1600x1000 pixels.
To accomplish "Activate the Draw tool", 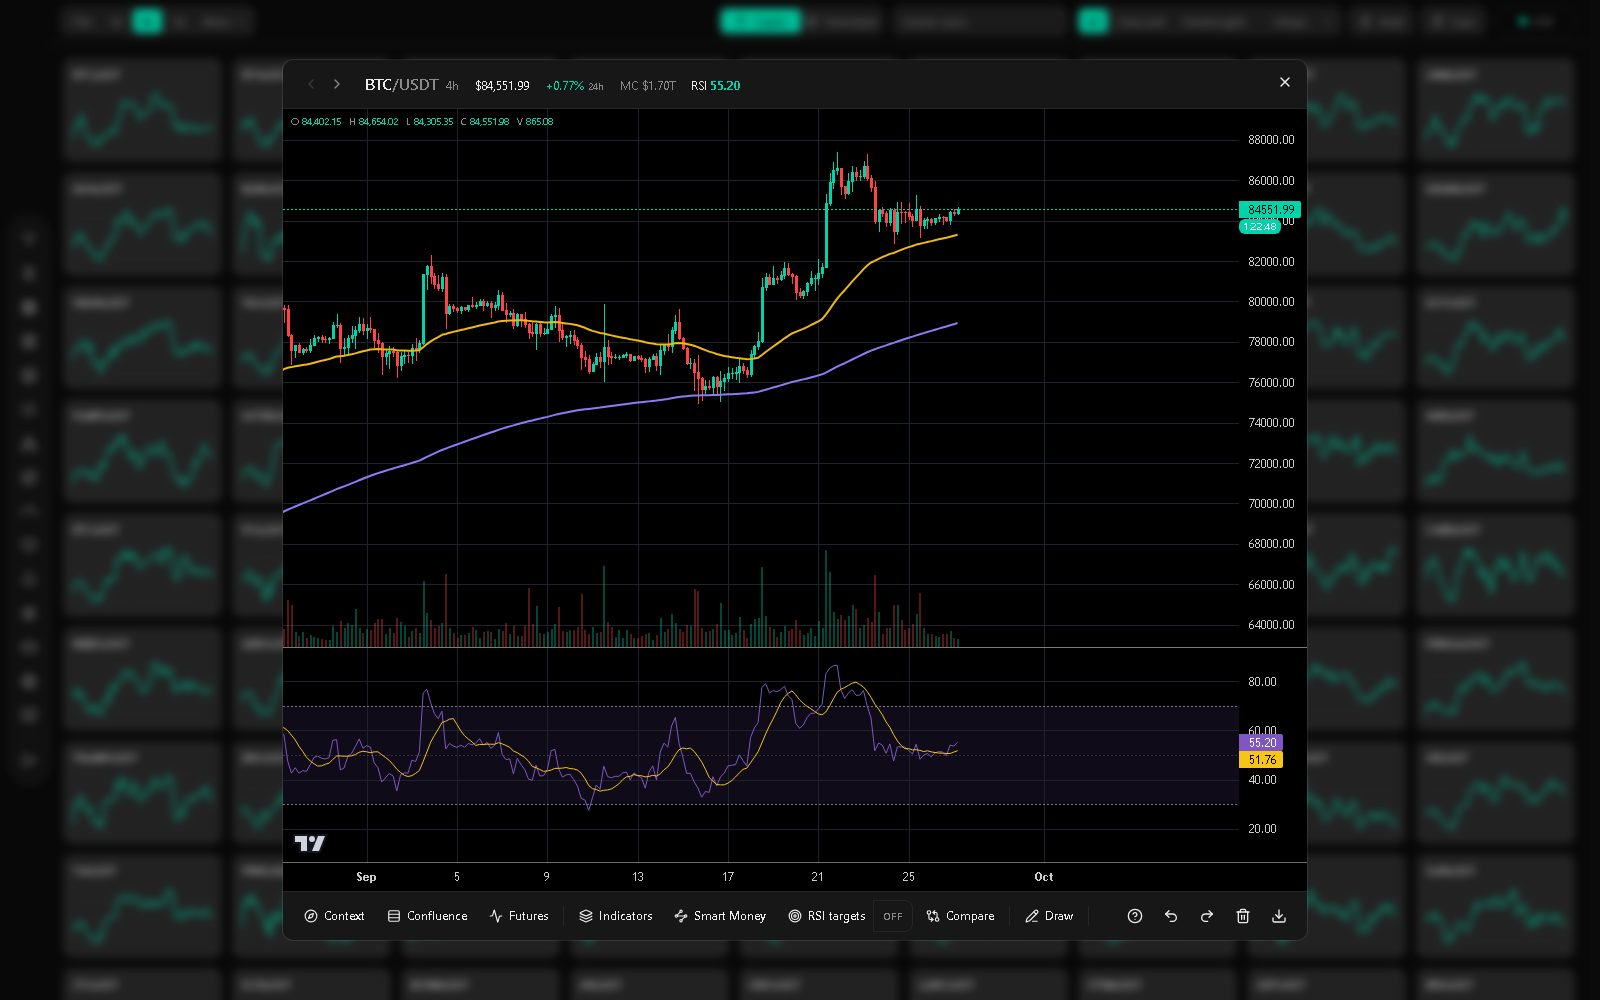I will [1049, 916].
